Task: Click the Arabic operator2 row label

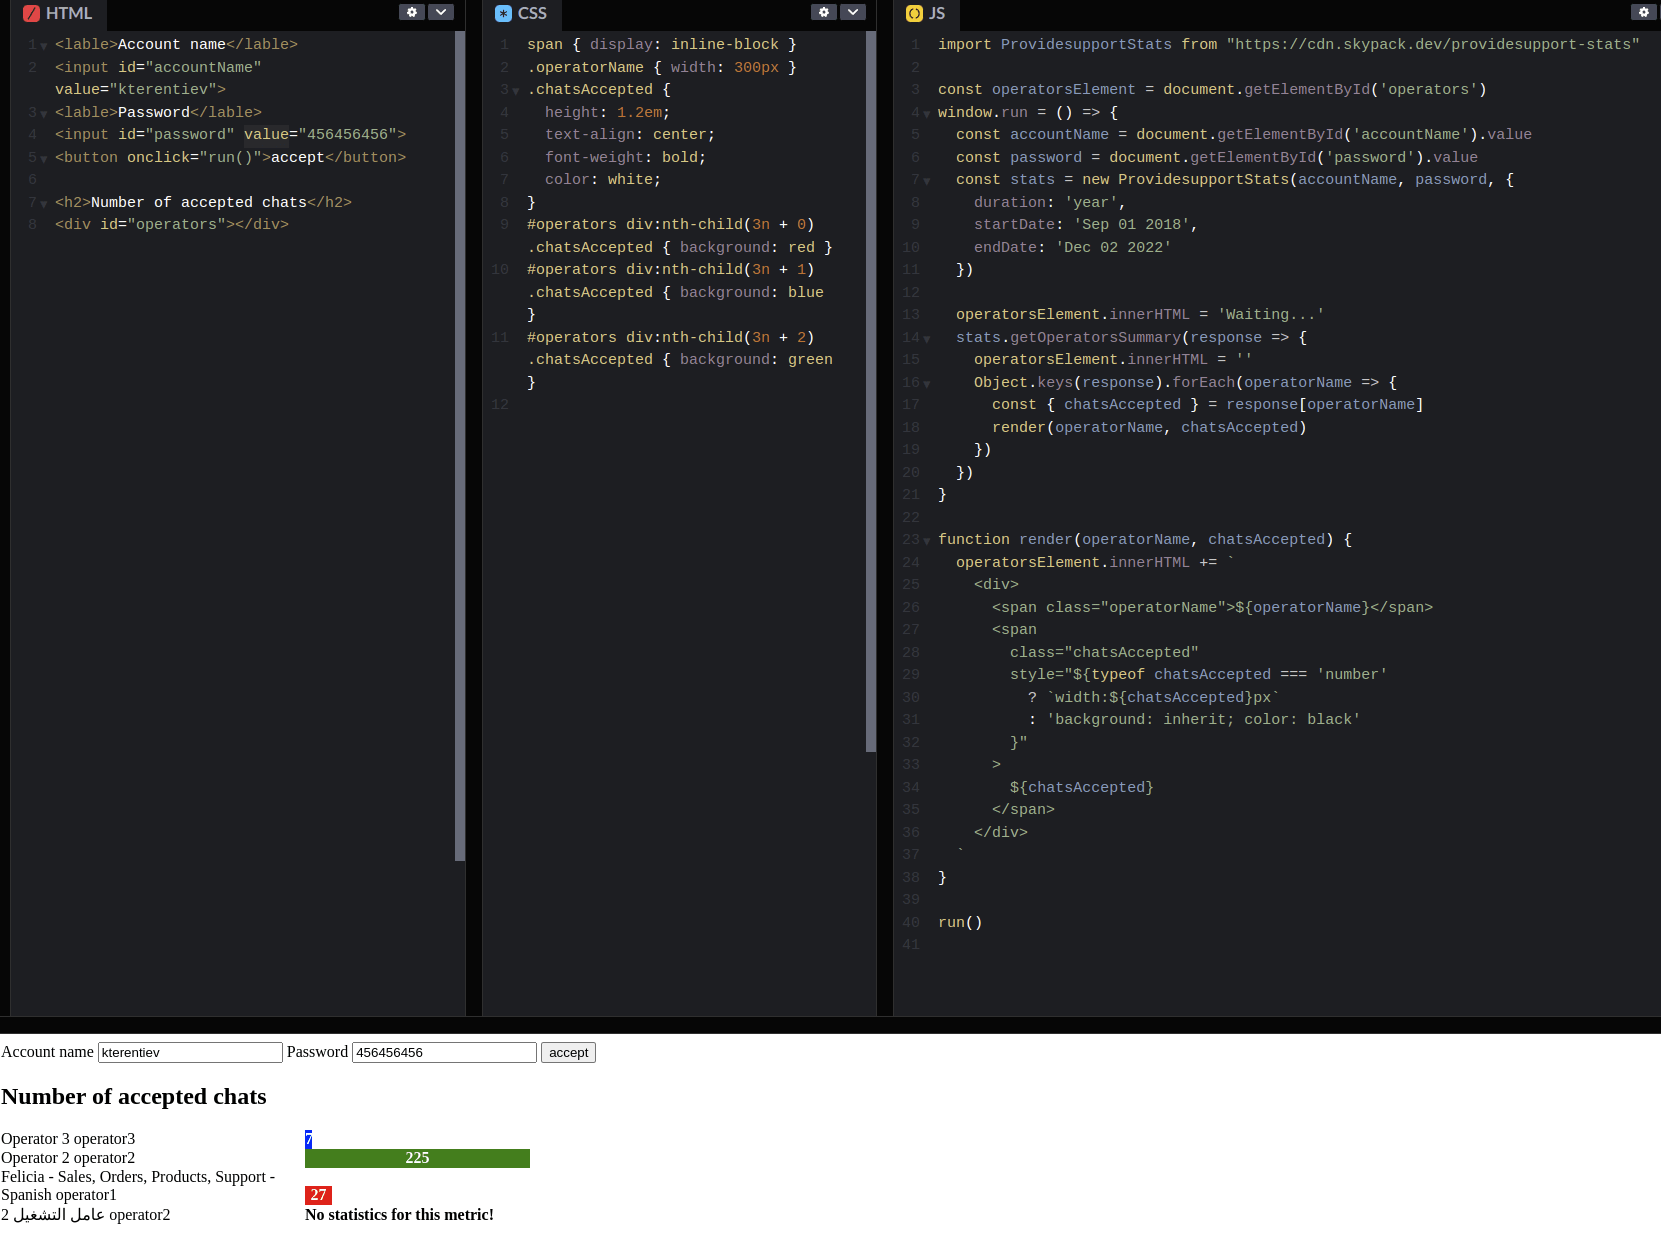Action: click(x=86, y=1215)
